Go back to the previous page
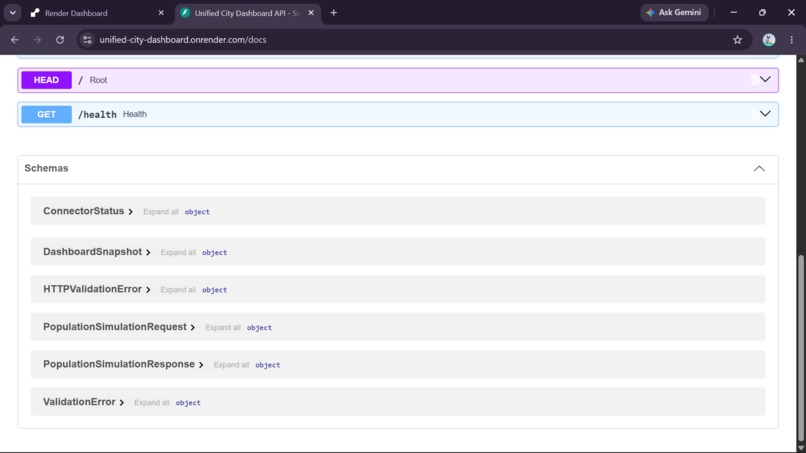The height and width of the screenshot is (453, 806). (x=14, y=40)
